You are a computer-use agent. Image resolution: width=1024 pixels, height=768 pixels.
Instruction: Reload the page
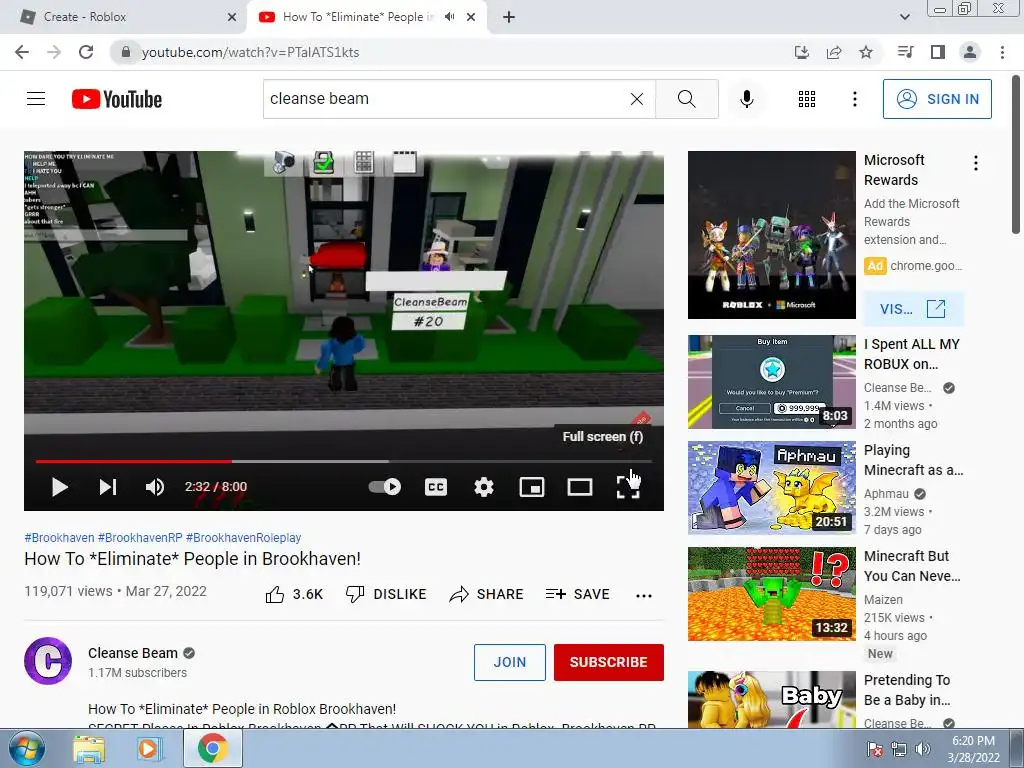pyautogui.click(x=86, y=52)
